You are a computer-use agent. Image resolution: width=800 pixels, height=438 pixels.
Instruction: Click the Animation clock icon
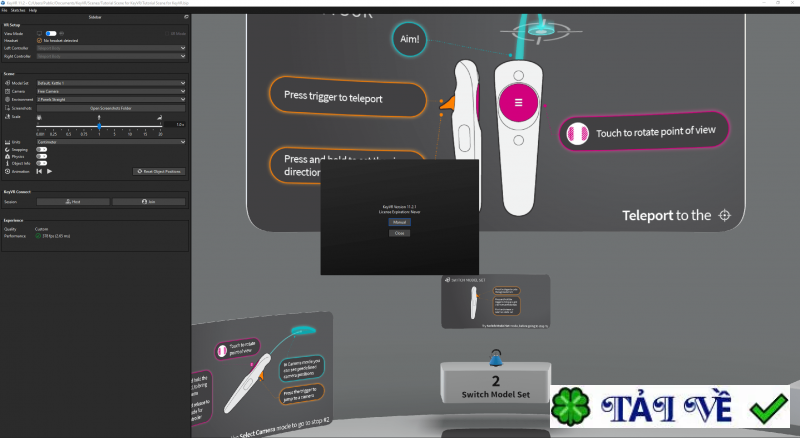(x=7, y=172)
